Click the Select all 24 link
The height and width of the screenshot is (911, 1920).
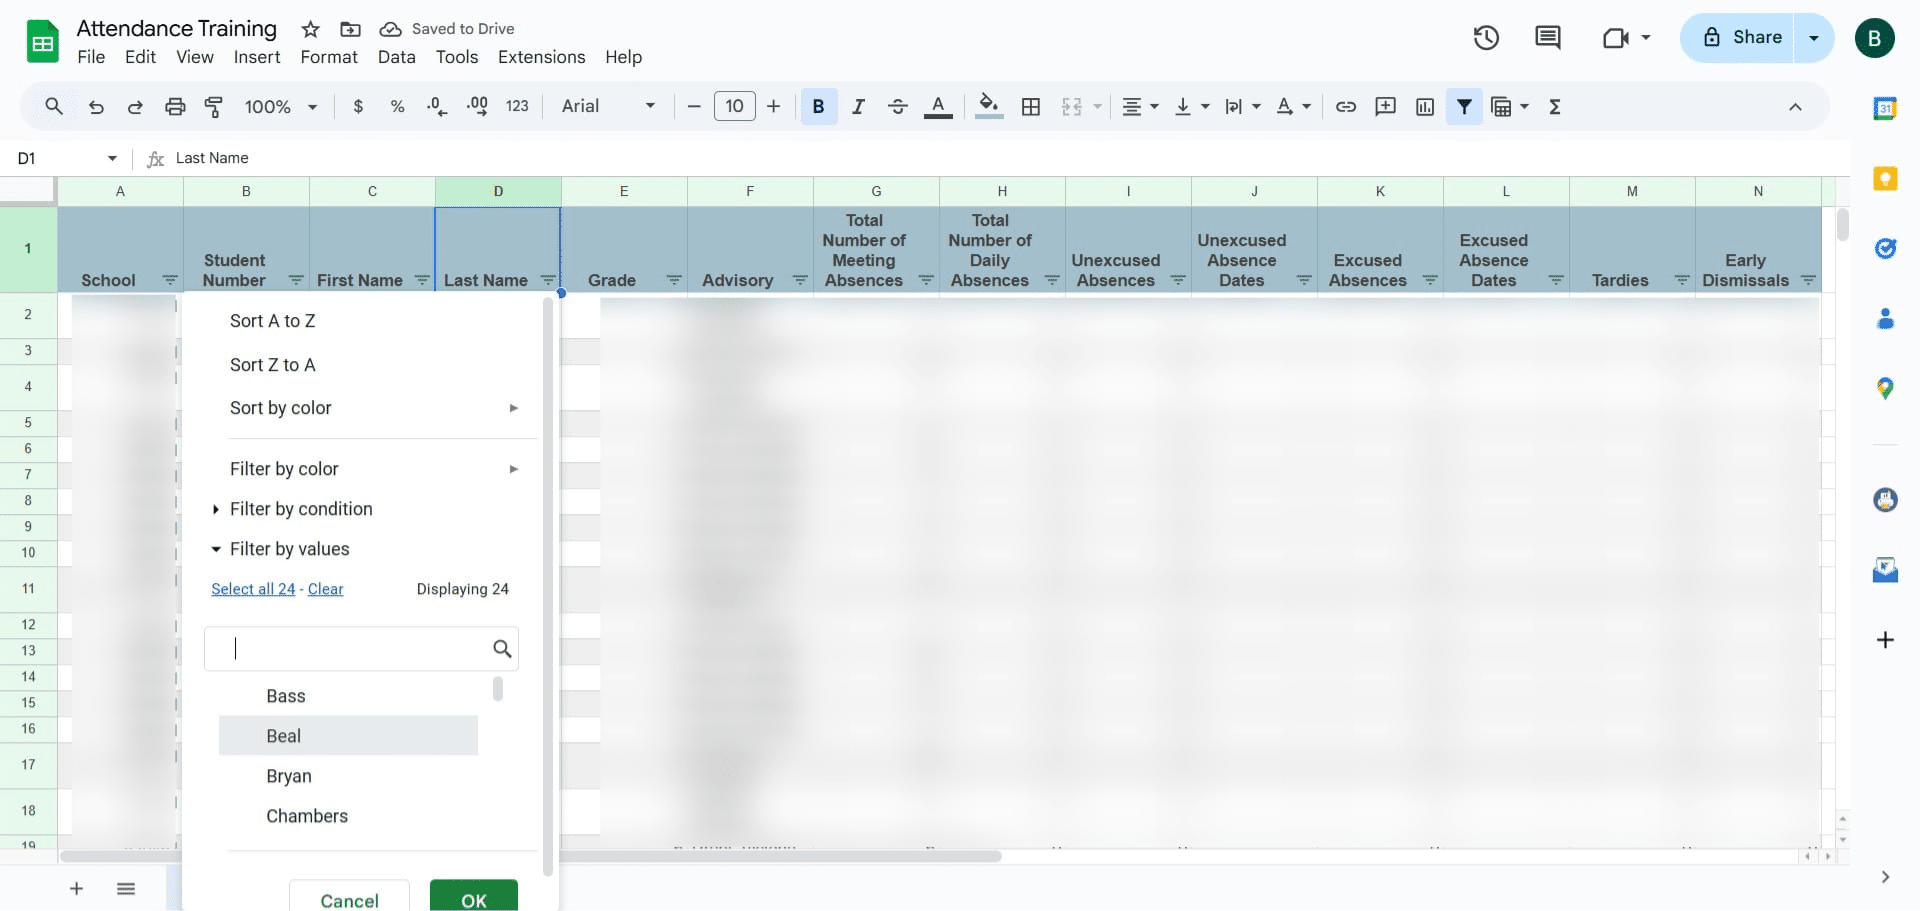(253, 589)
